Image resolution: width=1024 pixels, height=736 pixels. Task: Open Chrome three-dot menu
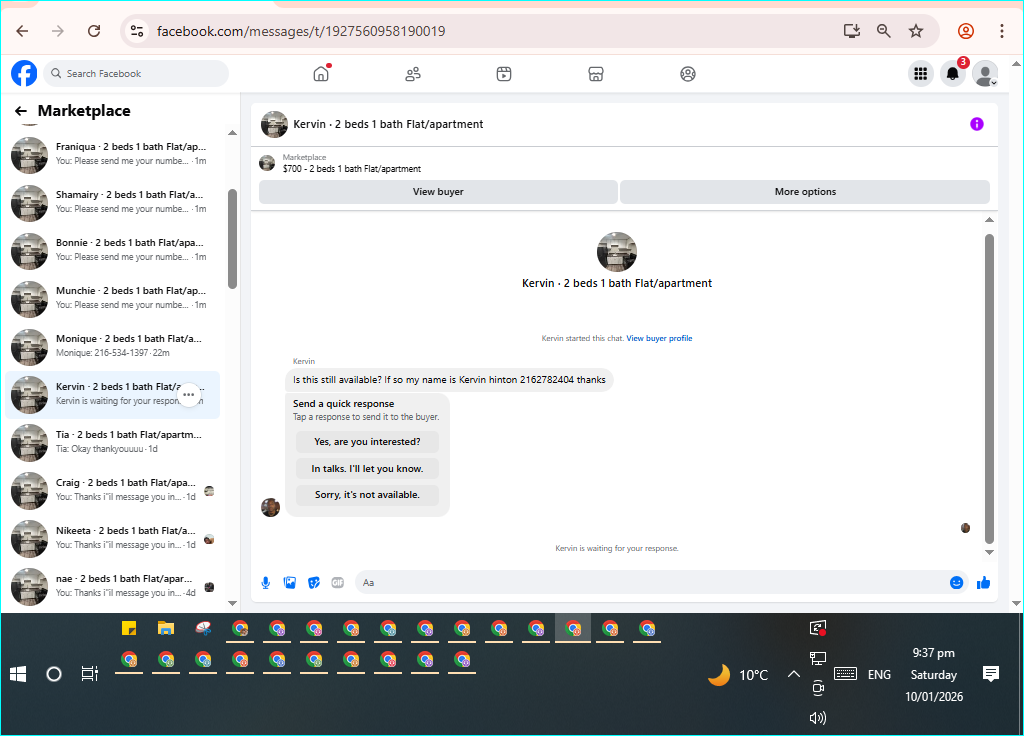[1002, 31]
